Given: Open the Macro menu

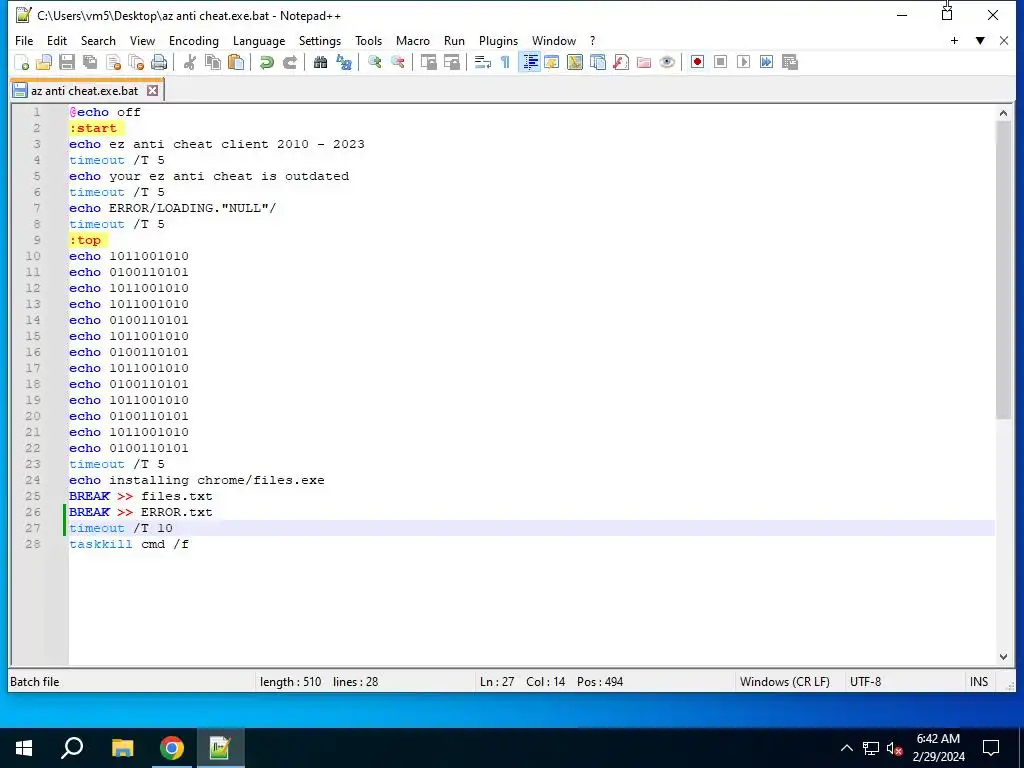Looking at the screenshot, I should tap(413, 40).
